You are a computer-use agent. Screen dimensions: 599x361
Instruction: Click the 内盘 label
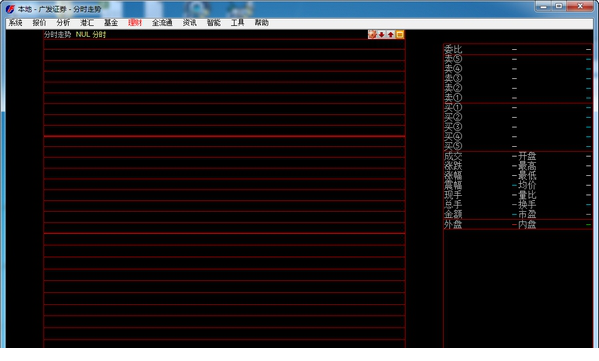coord(527,225)
